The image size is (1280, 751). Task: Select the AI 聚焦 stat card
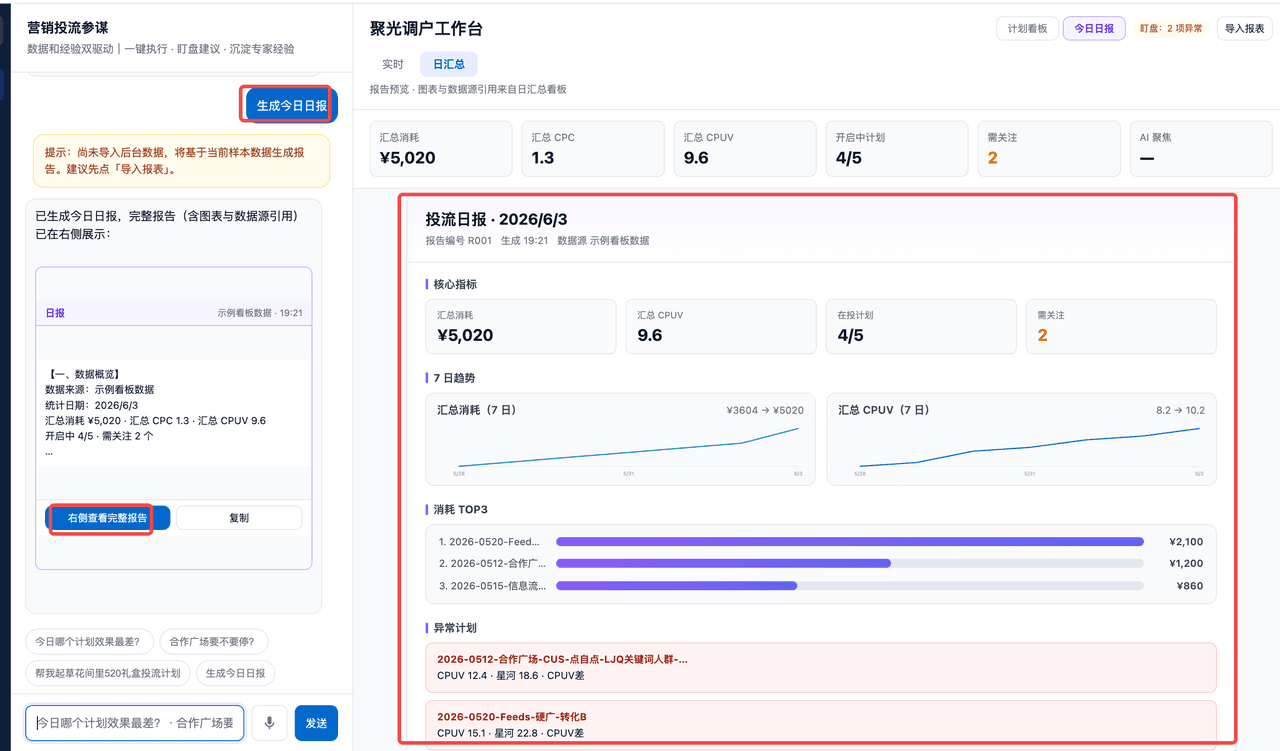pyautogui.click(x=1201, y=149)
